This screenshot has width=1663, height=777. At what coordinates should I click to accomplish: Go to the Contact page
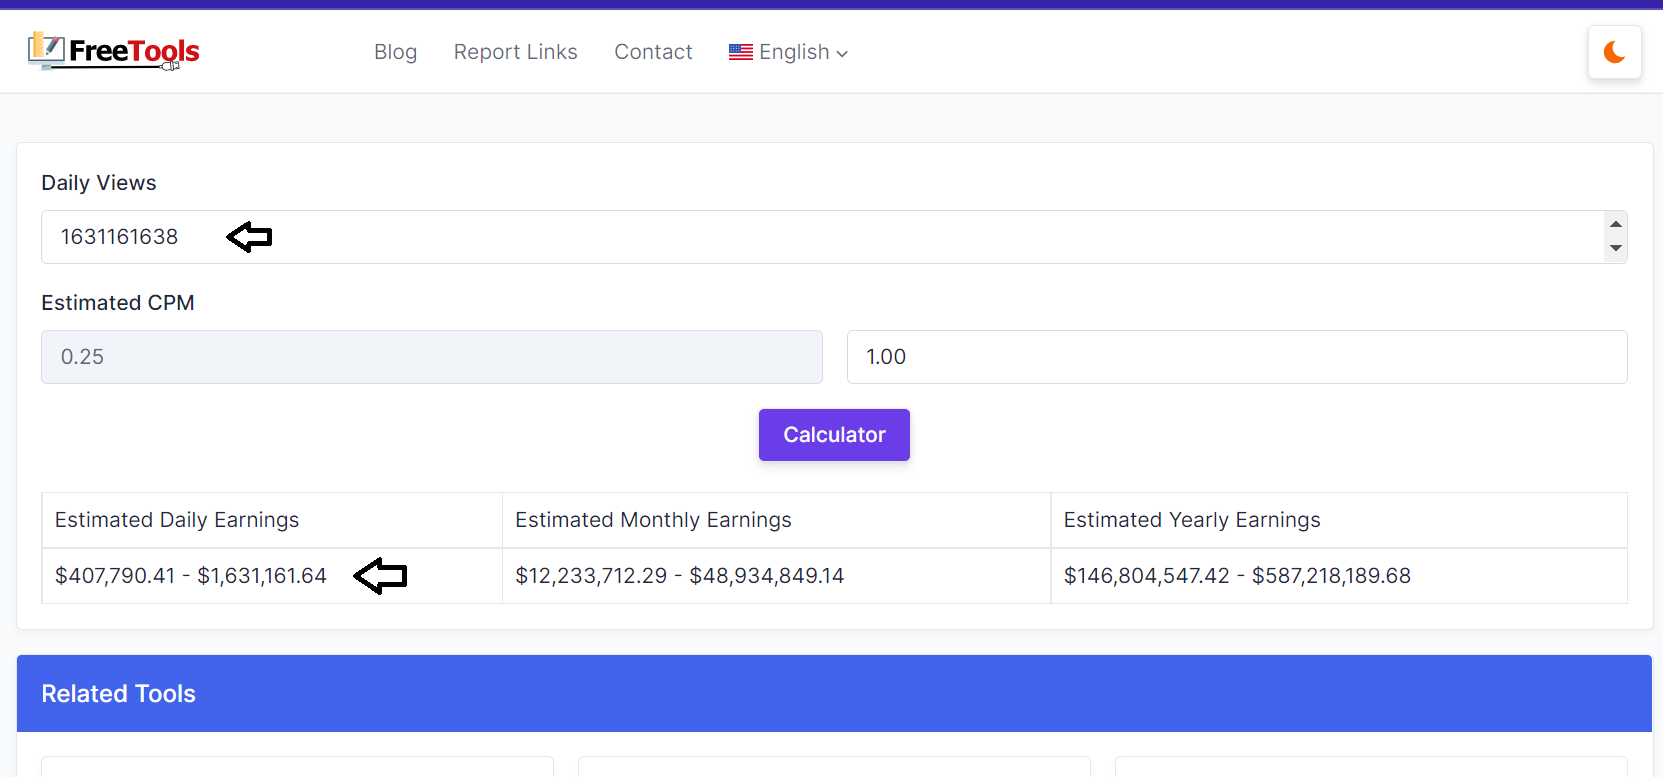coord(653,52)
